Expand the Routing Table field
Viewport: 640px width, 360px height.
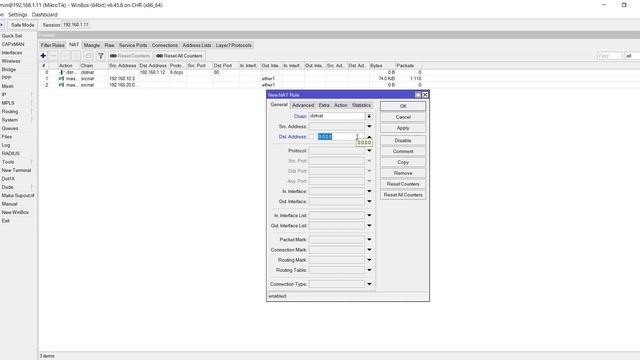(x=369, y=270)
